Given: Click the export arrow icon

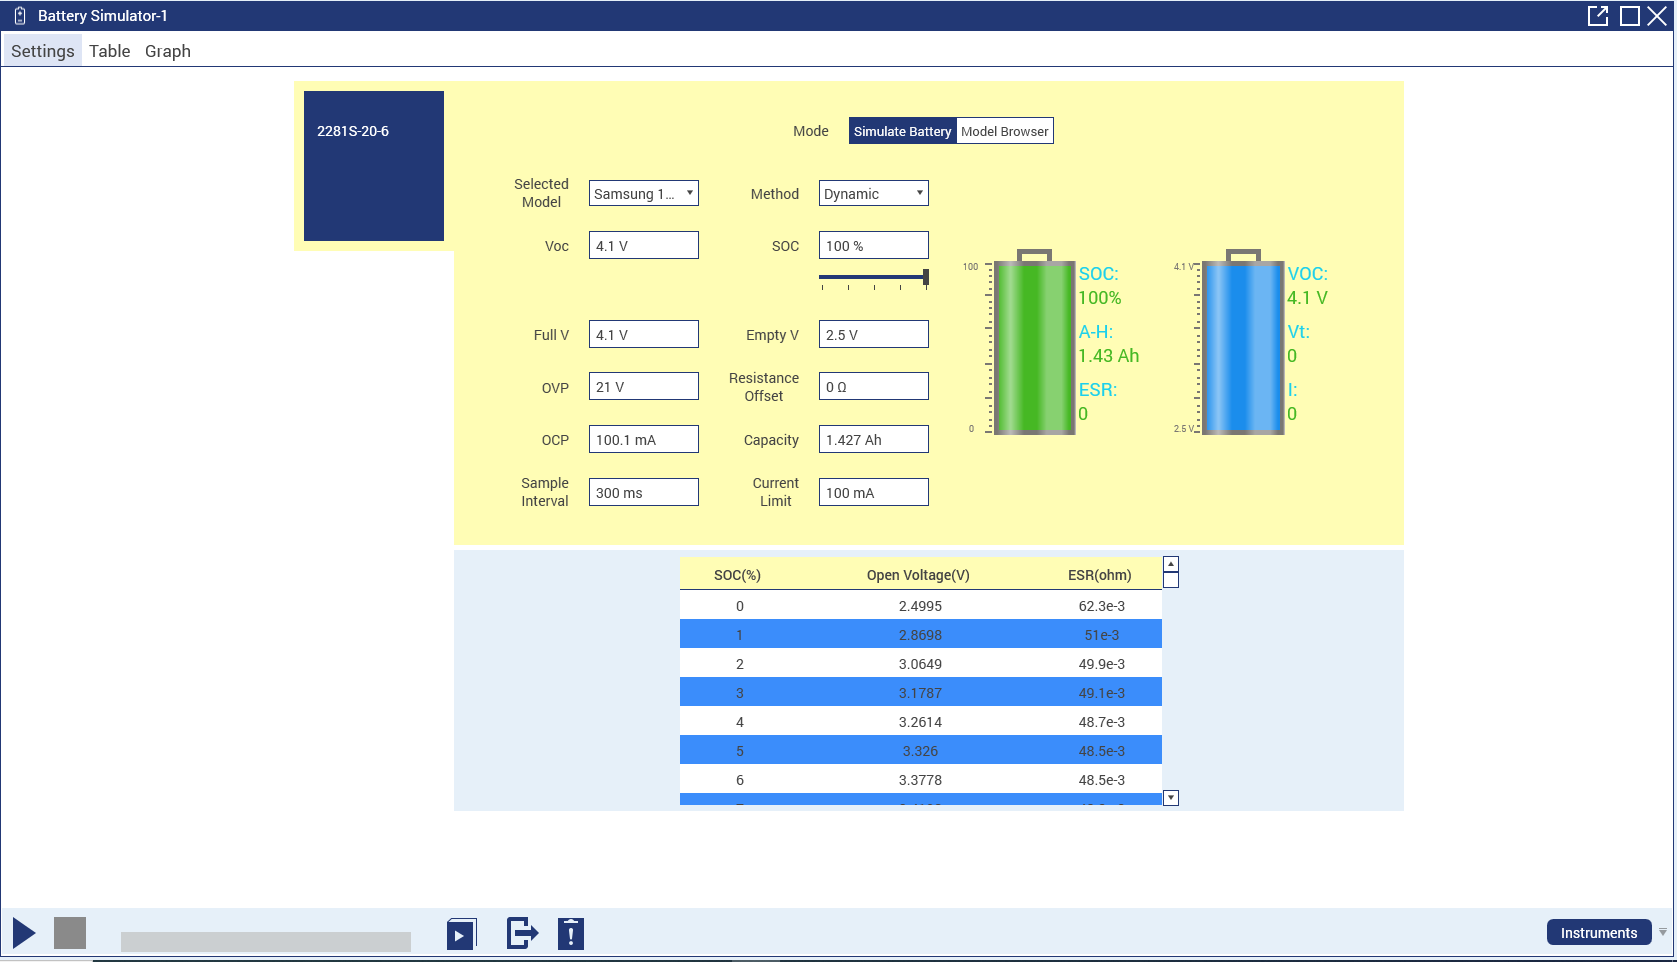Looking at the screenshot, I should (522, 934).
